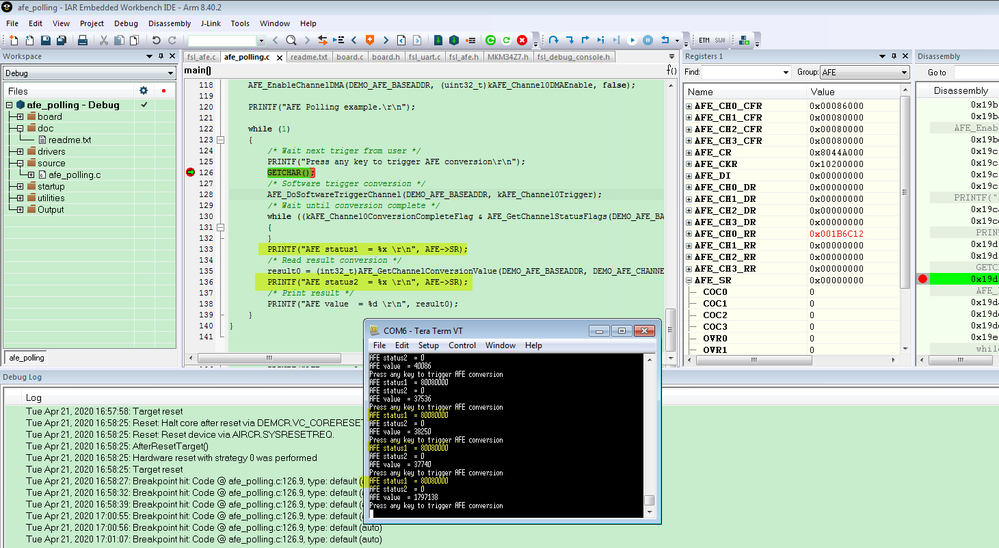Pin the Workspace panel
This screenshot has height=548, width=999.
pyautogui.click(x=160, y=56)
